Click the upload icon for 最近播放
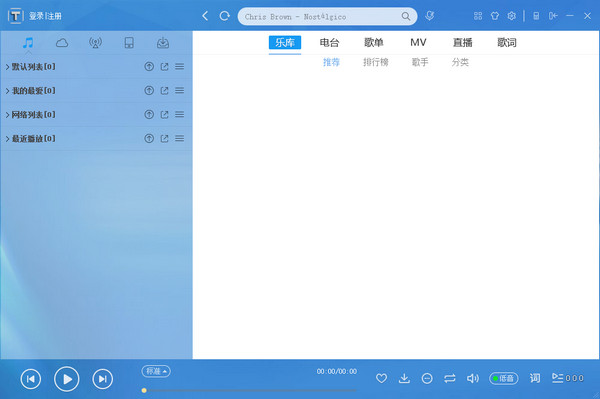The width and height of the screenshot is (600, 399). [x=149, y=138]
